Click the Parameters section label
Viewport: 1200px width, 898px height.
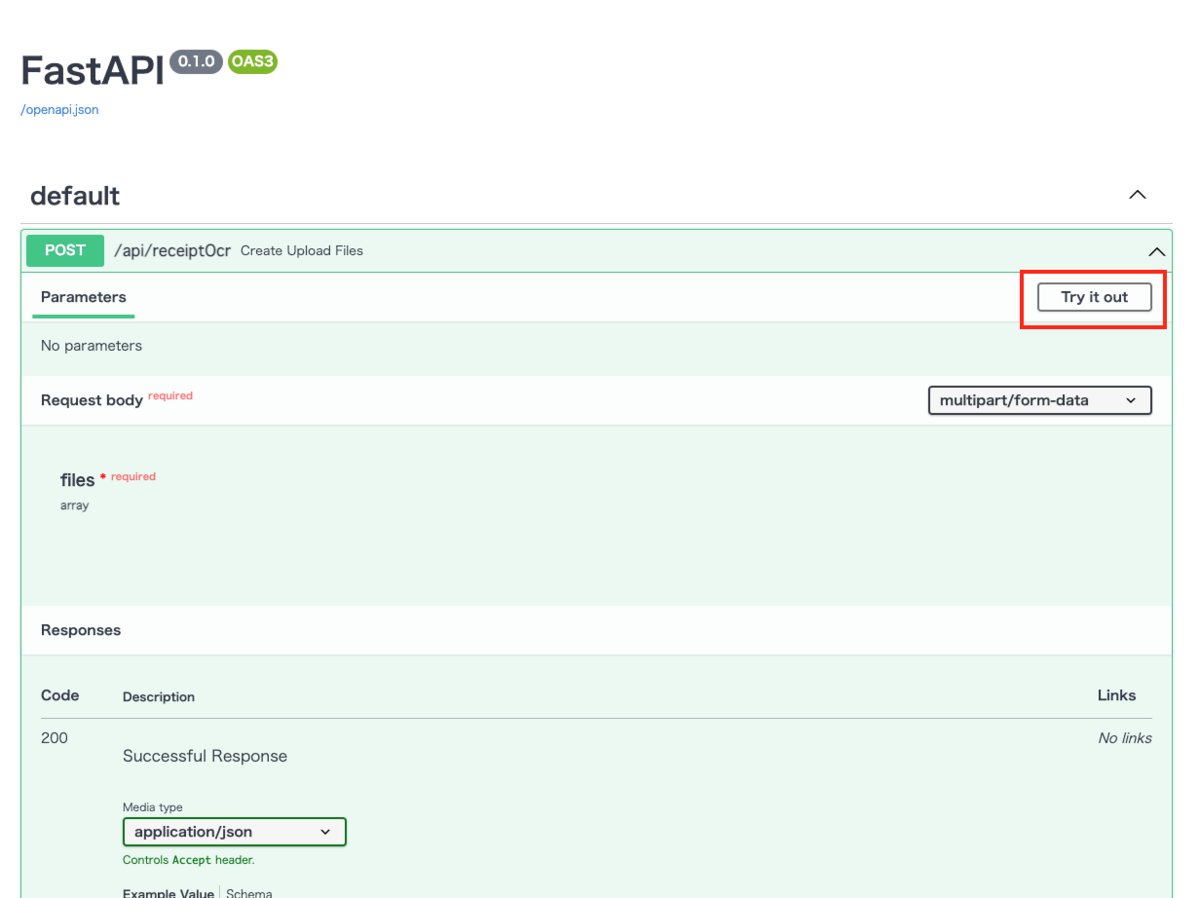point(83,297)
